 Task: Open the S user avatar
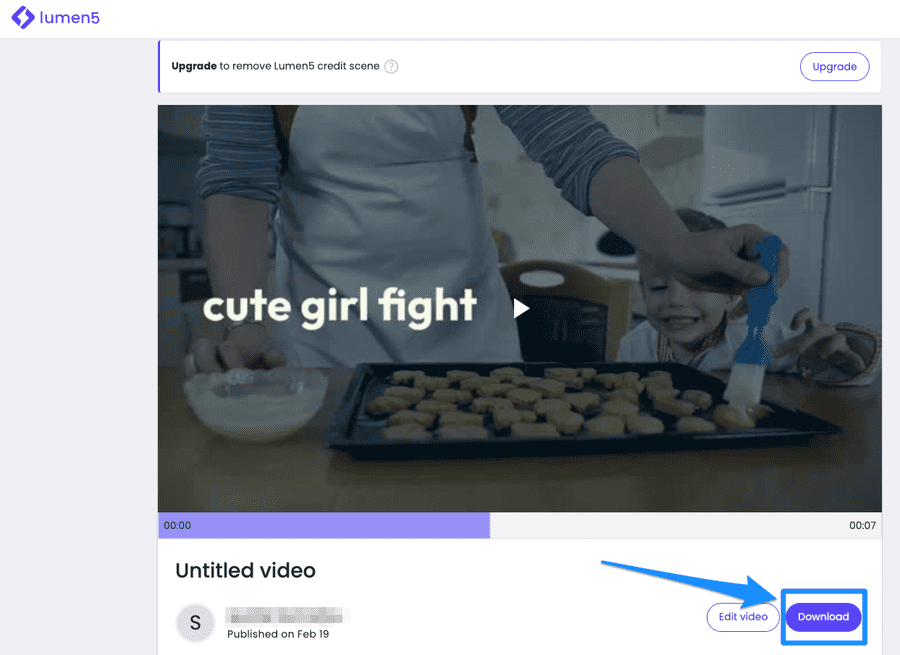tap(195, 622)
